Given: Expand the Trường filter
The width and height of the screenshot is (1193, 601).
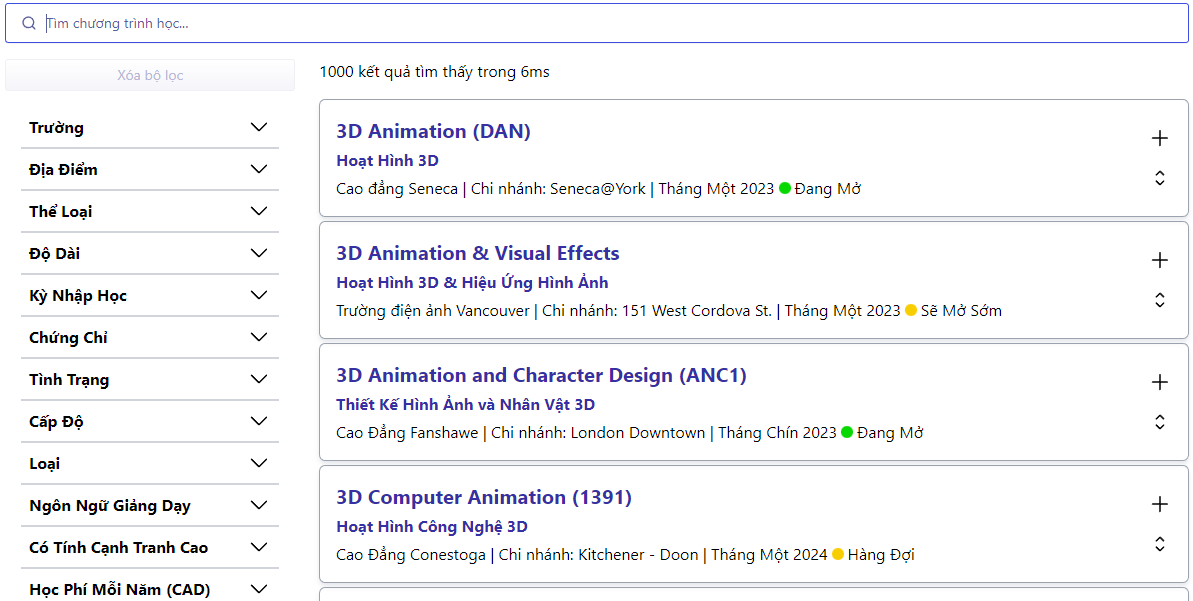Looking at the screenshot, I should tap(150, 127).
